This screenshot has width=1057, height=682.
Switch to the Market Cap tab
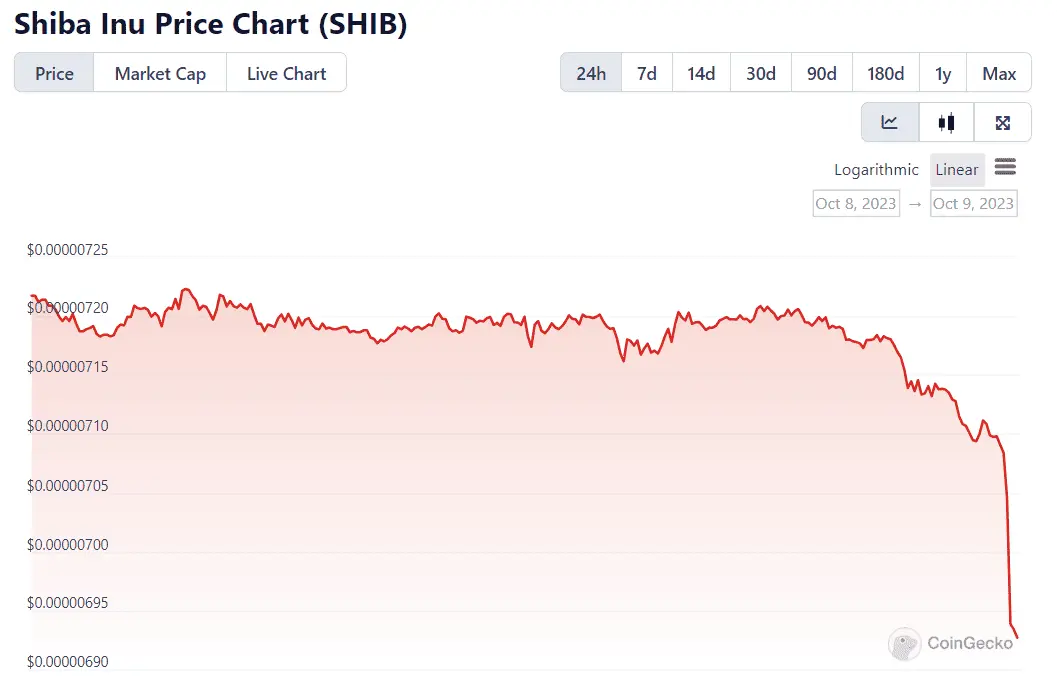point(159,73)
